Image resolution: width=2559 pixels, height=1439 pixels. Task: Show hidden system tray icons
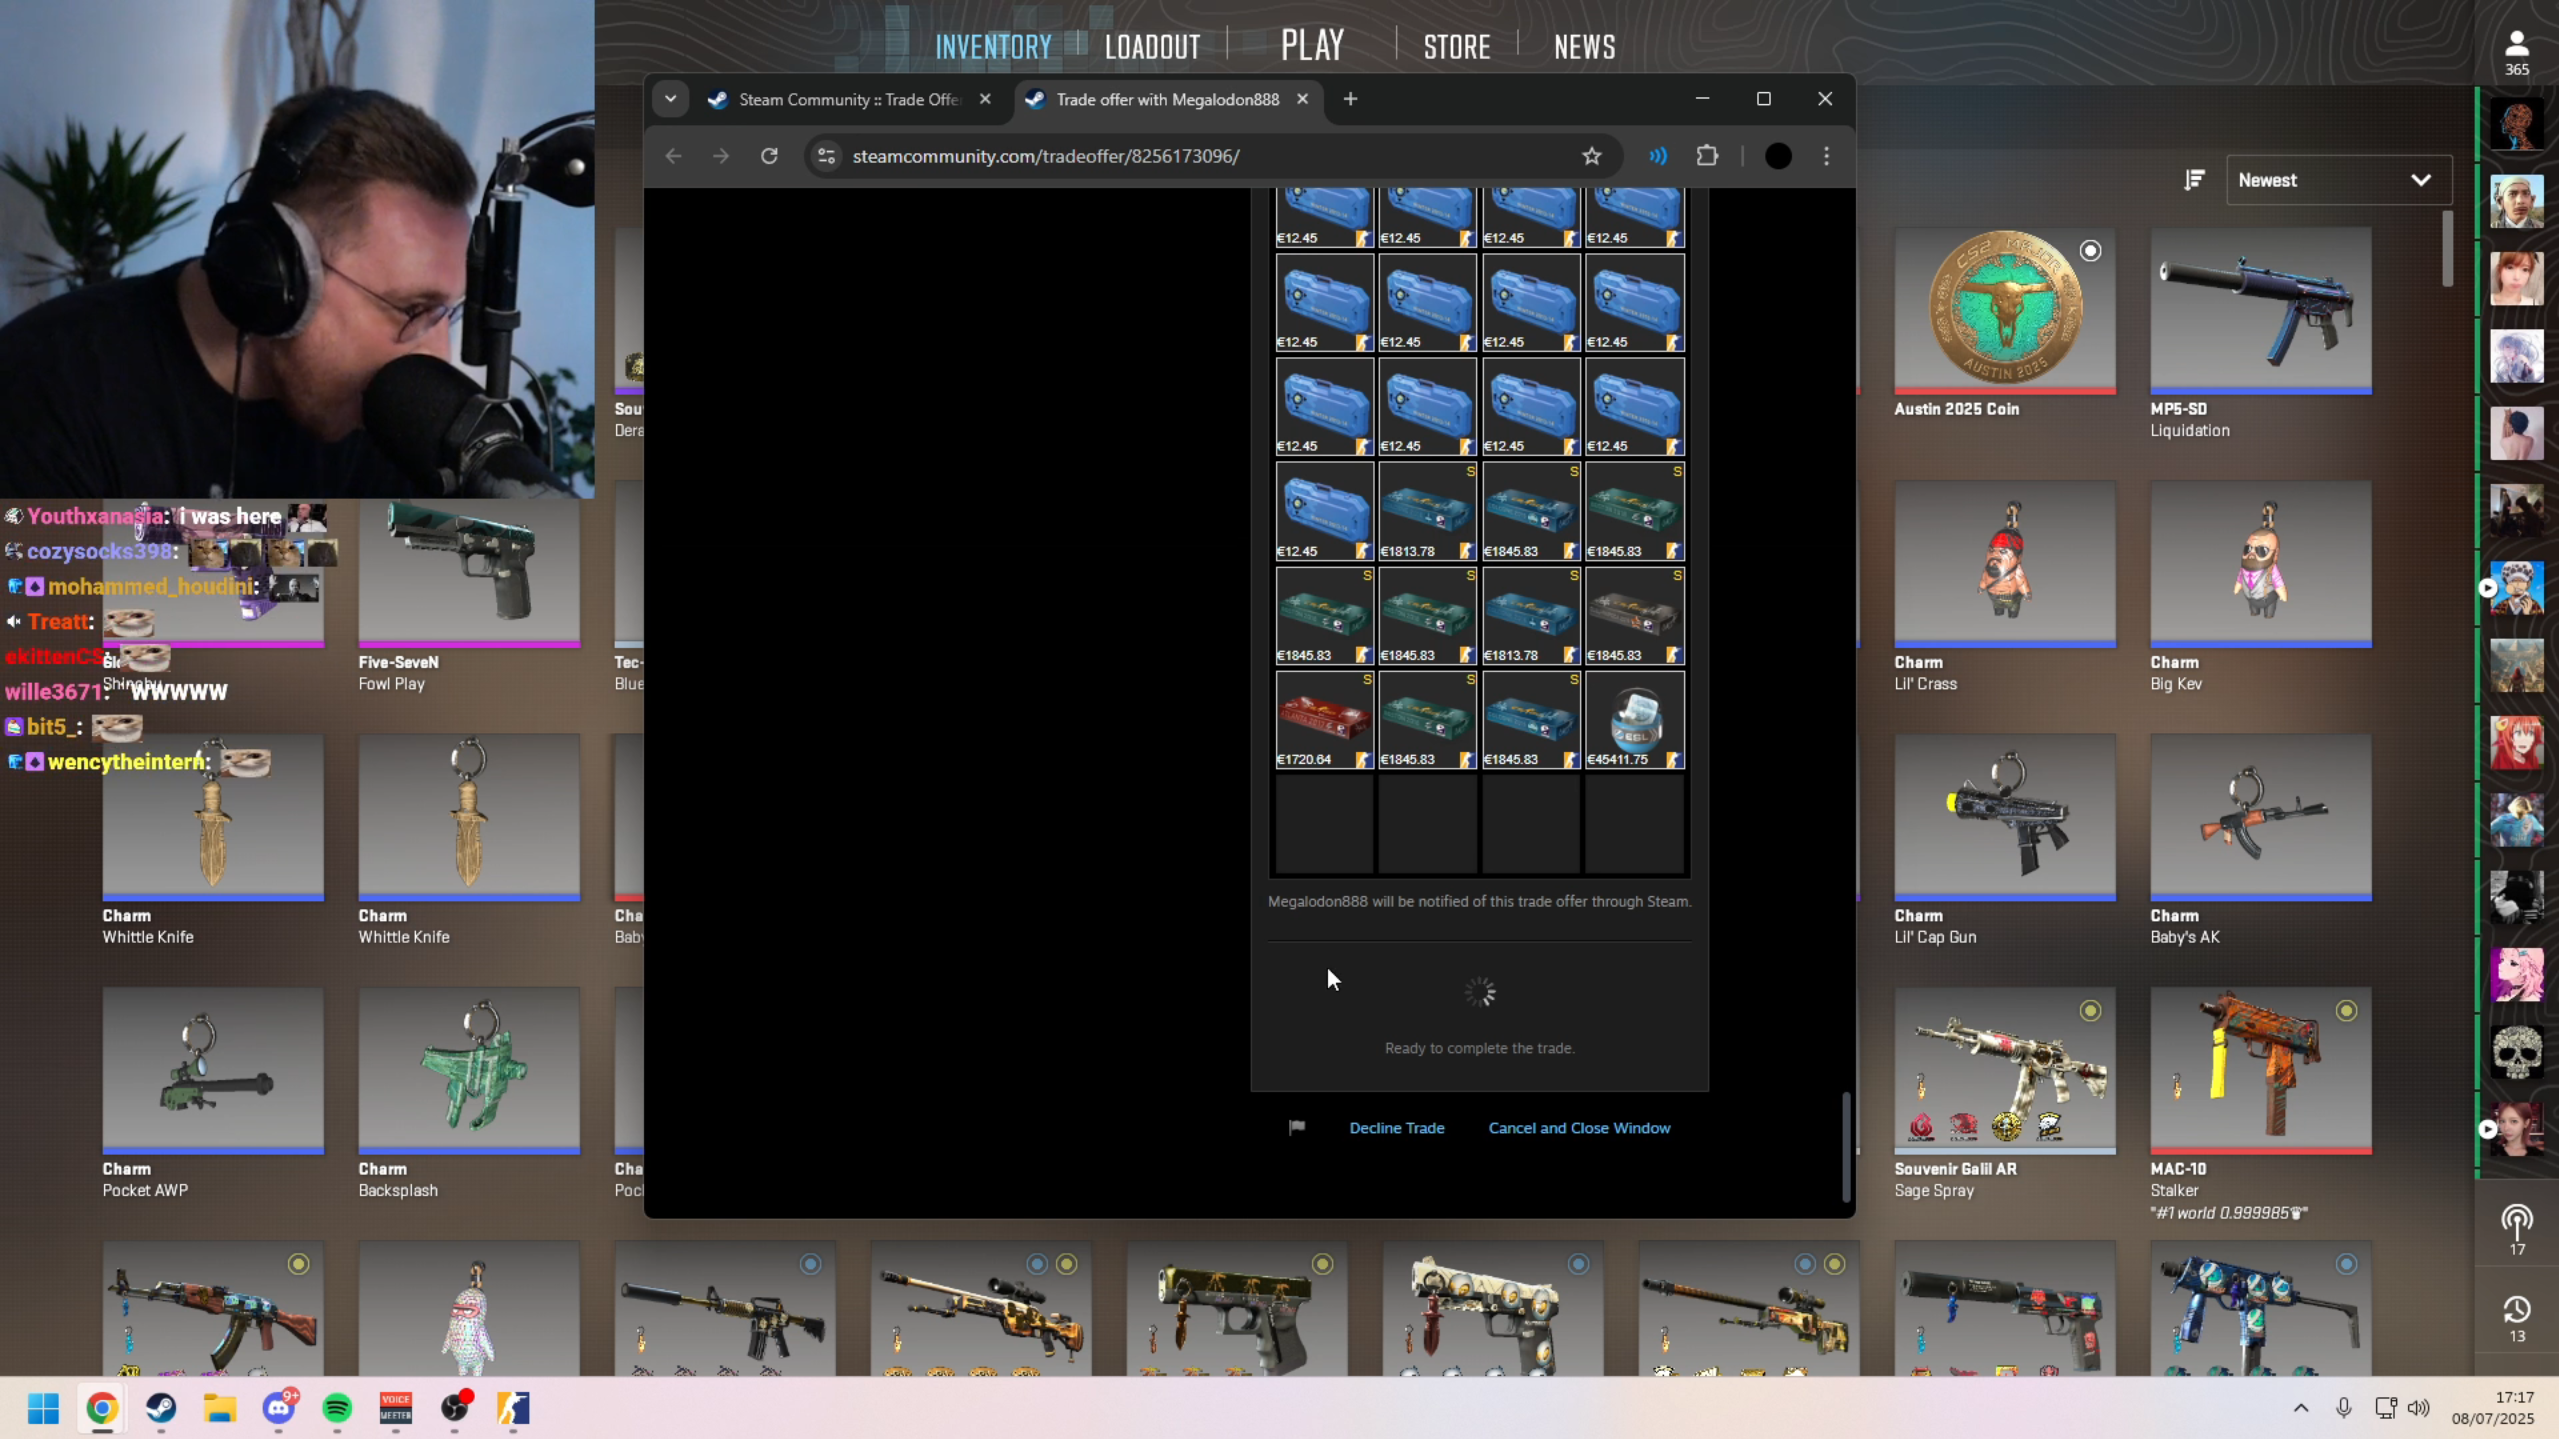2301,1408
